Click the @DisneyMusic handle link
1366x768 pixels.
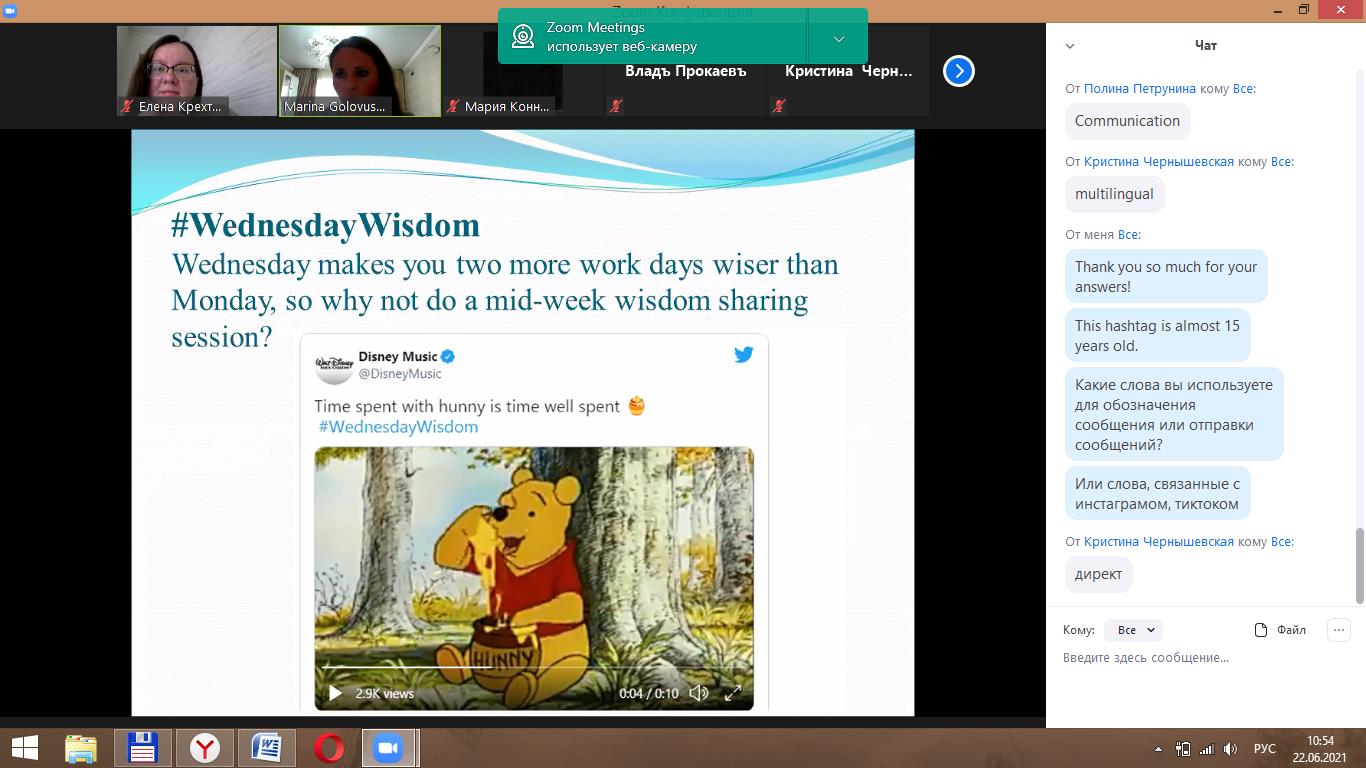pyautogui.click(x=400, y=374)
